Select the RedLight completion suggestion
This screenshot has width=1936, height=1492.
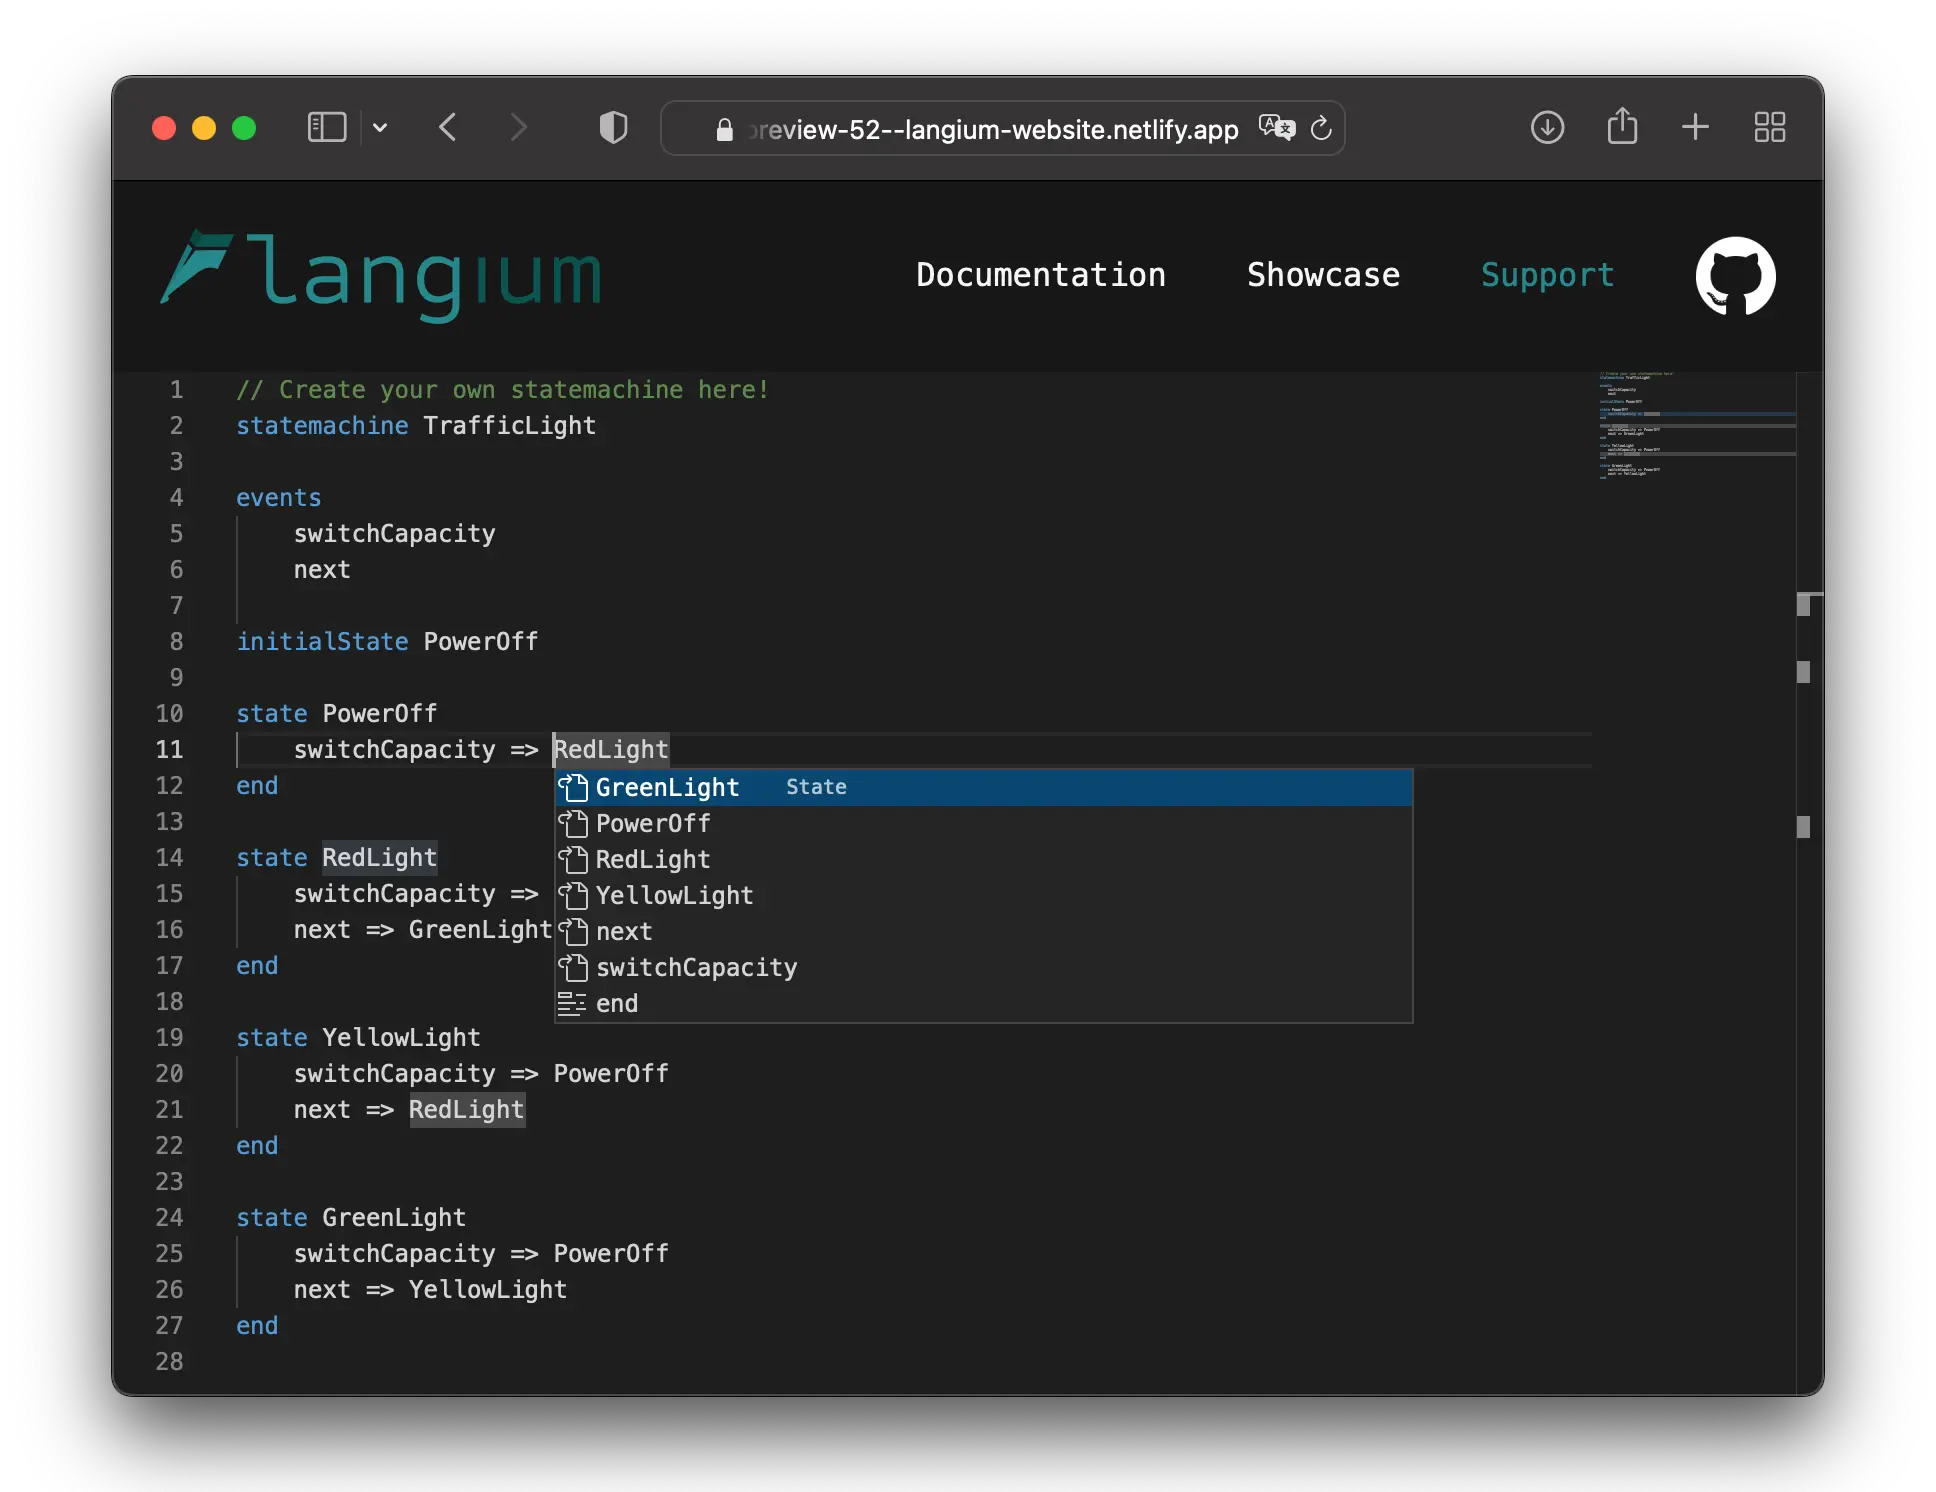(984, 860)
